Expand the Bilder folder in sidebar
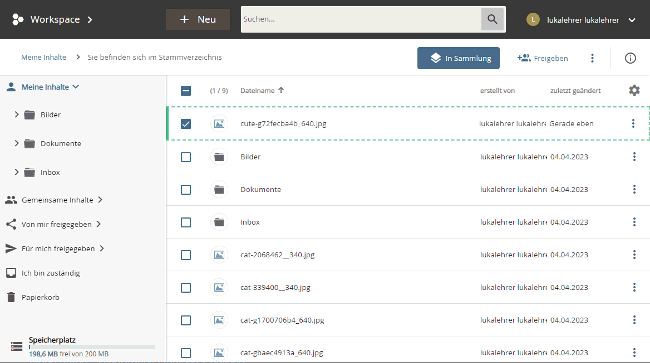This screenshot has width=650, height=363. click(x=17, y=114)
